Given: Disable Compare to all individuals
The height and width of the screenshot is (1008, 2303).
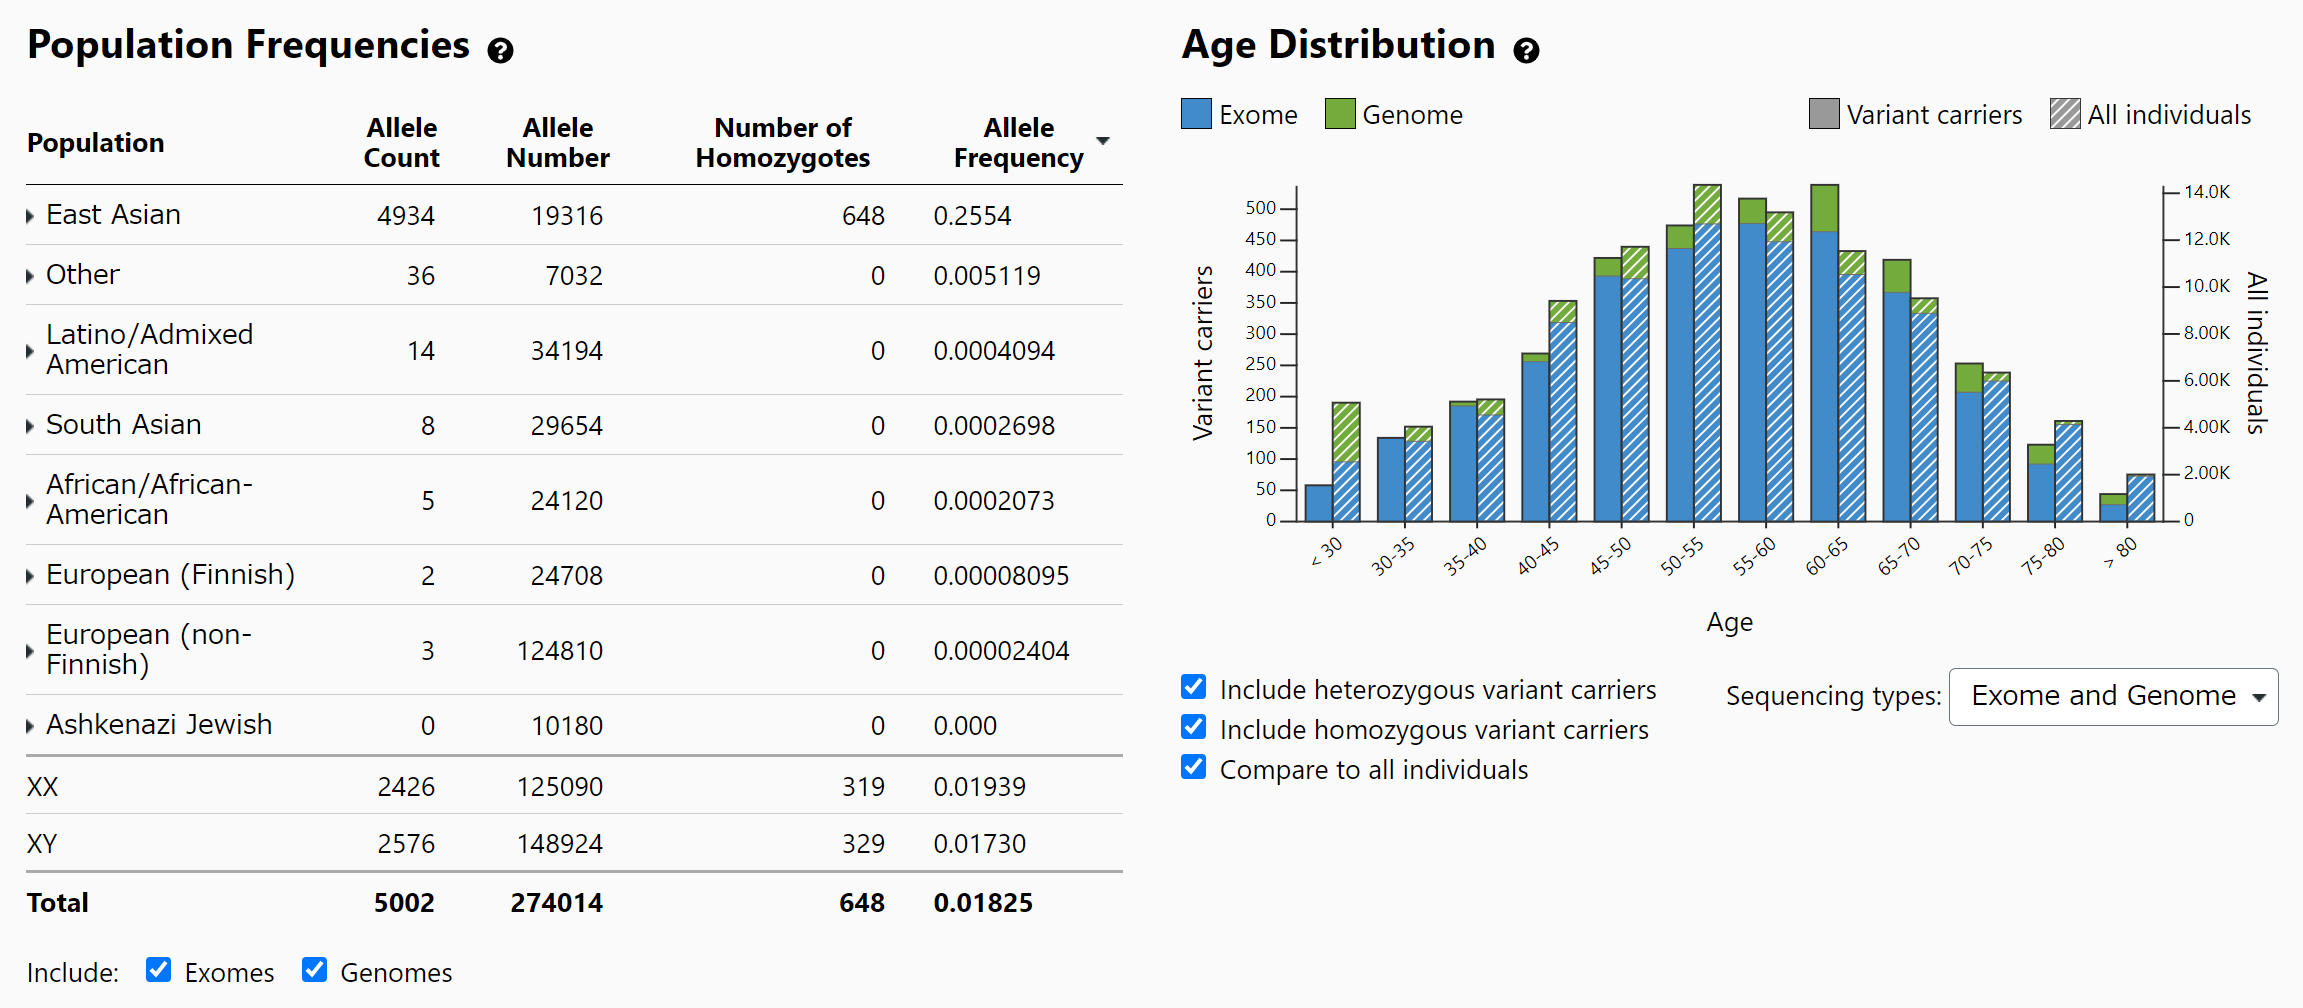Looking at the screenshot, I should click(x=1193, y=767).
